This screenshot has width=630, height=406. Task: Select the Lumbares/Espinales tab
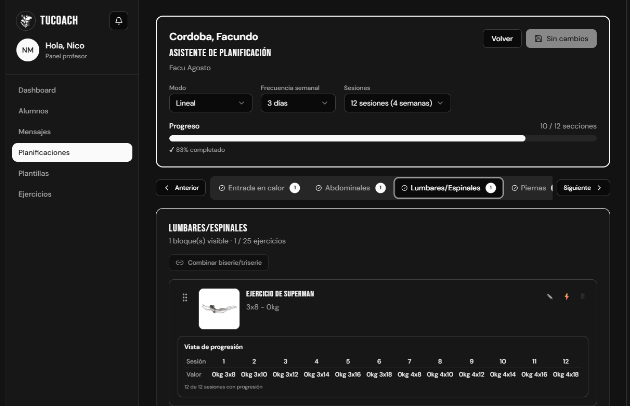click(448, 188)
